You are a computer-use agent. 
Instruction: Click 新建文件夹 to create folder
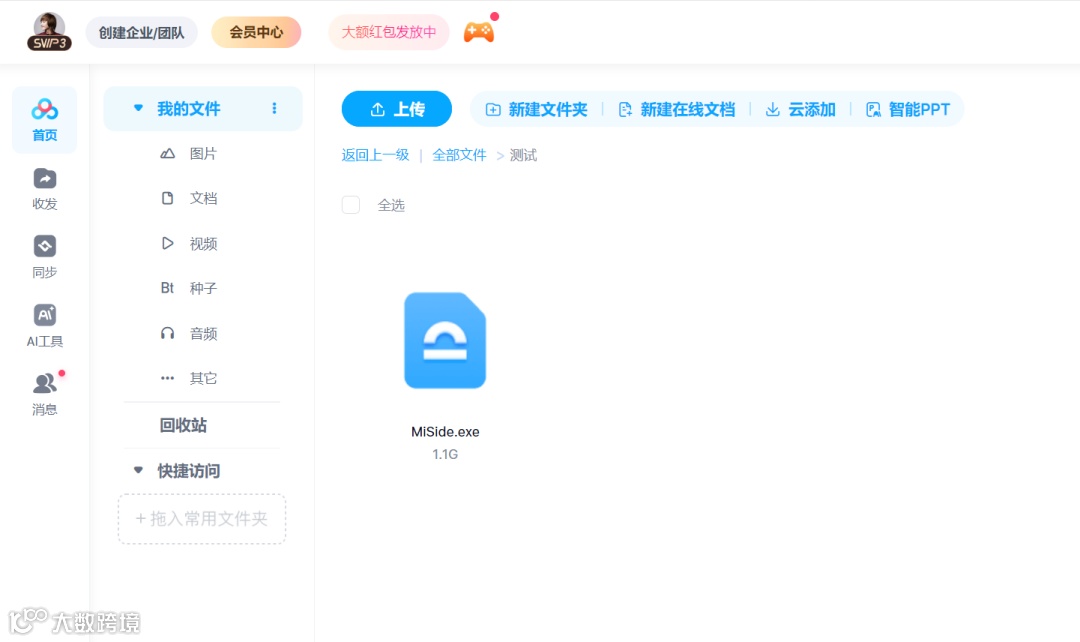coord(537,110)
